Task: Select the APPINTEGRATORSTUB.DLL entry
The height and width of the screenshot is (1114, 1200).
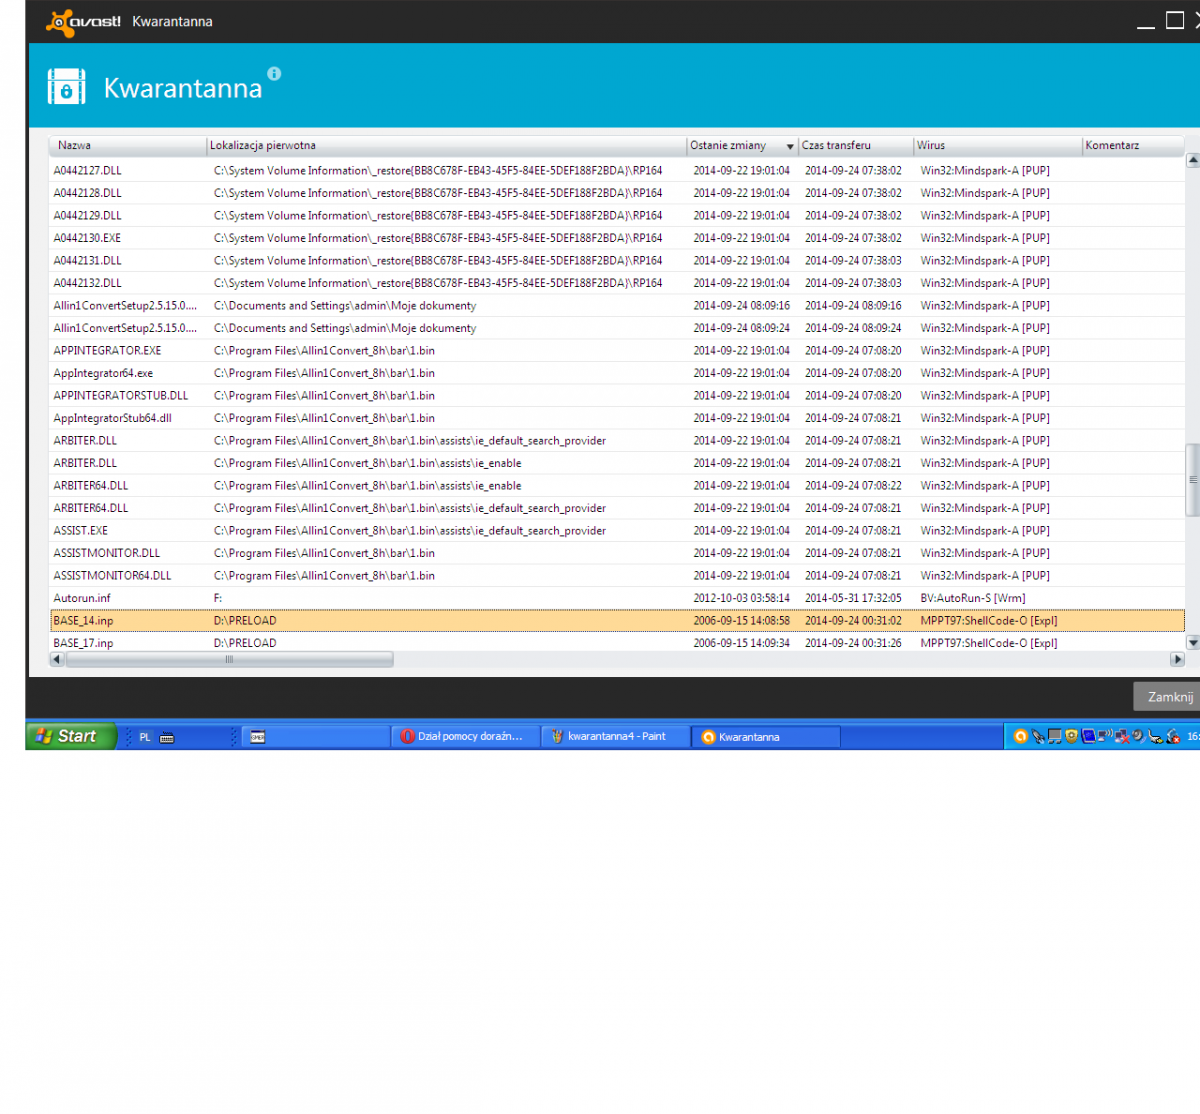Action: pyautogui.click(x=617, y=396)
